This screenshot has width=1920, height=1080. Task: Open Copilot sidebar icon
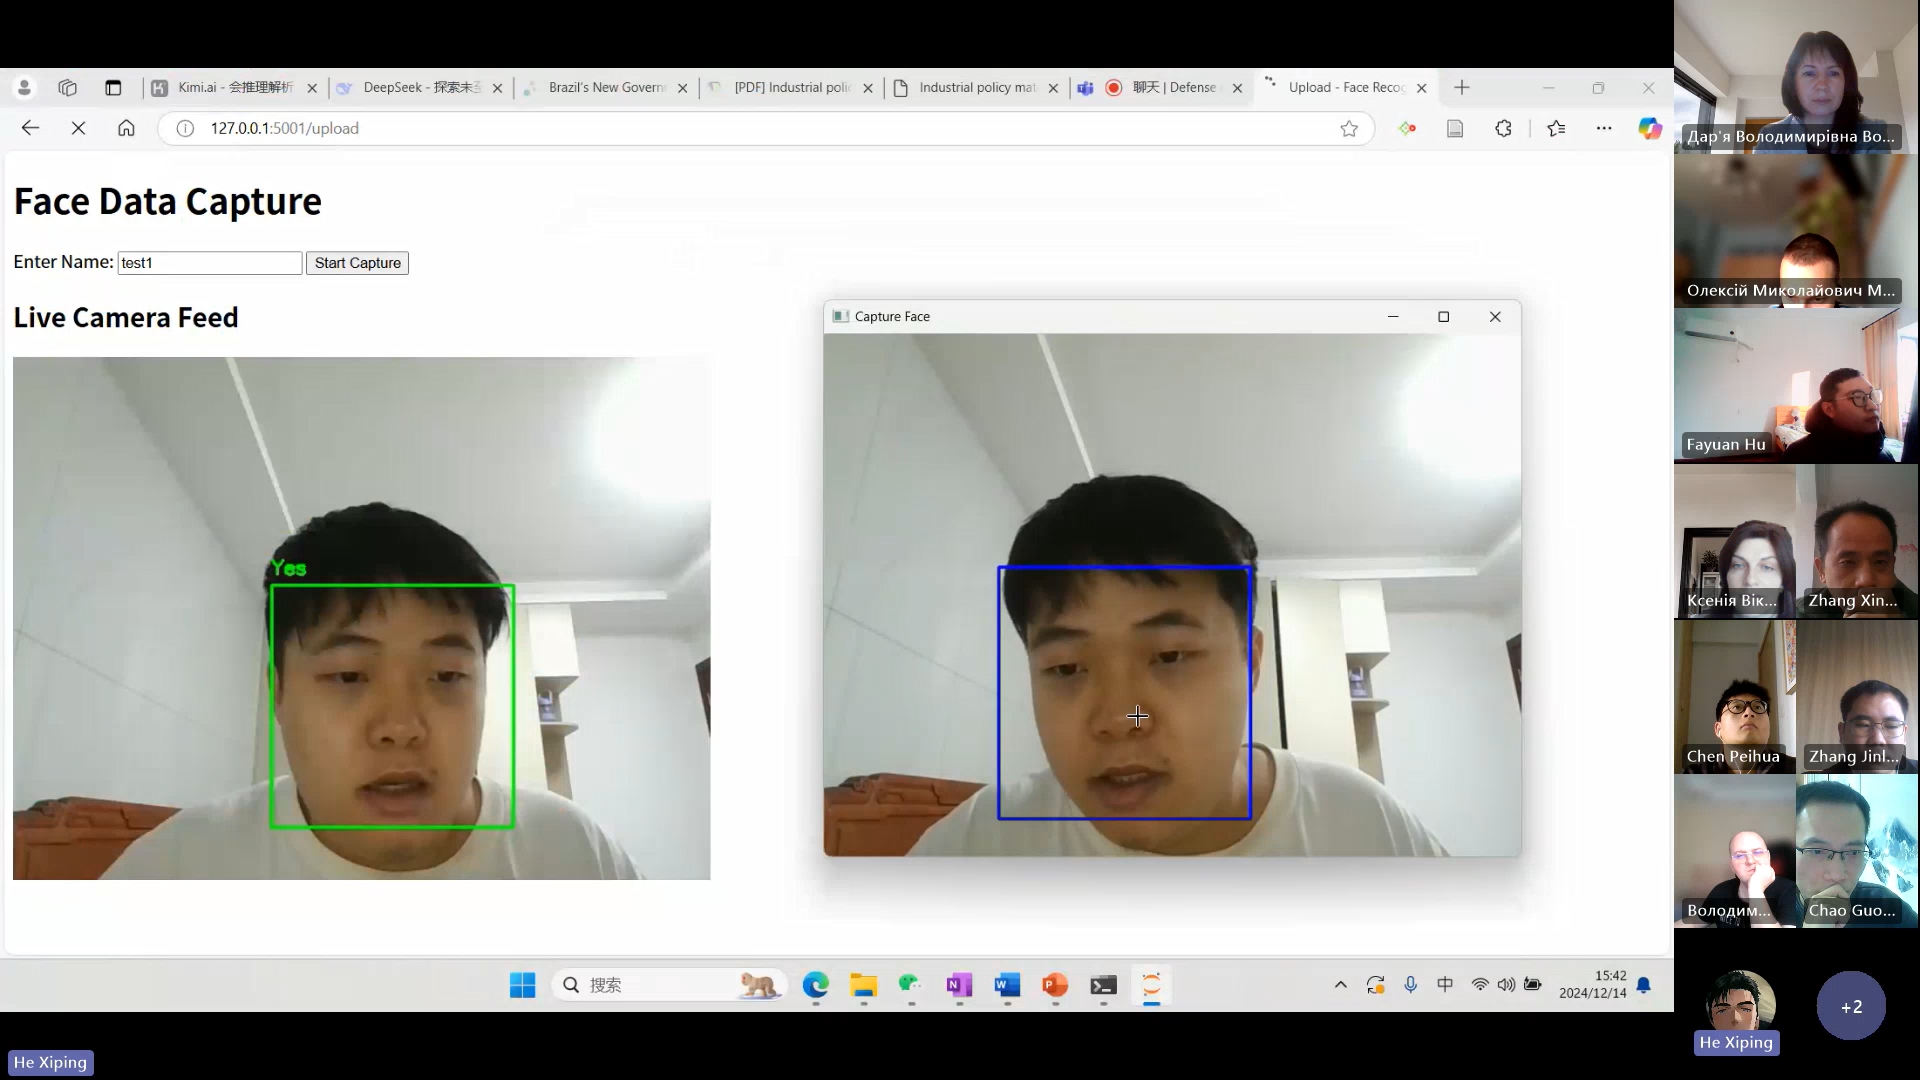pyautogui.click(x=1649, y=128)
